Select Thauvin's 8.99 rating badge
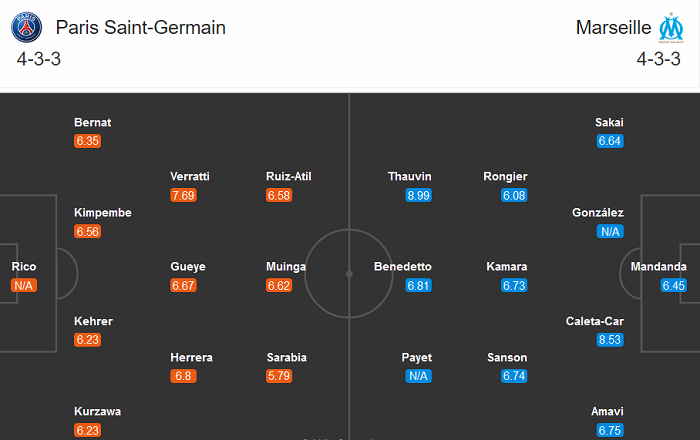 [x=418, y=195]
